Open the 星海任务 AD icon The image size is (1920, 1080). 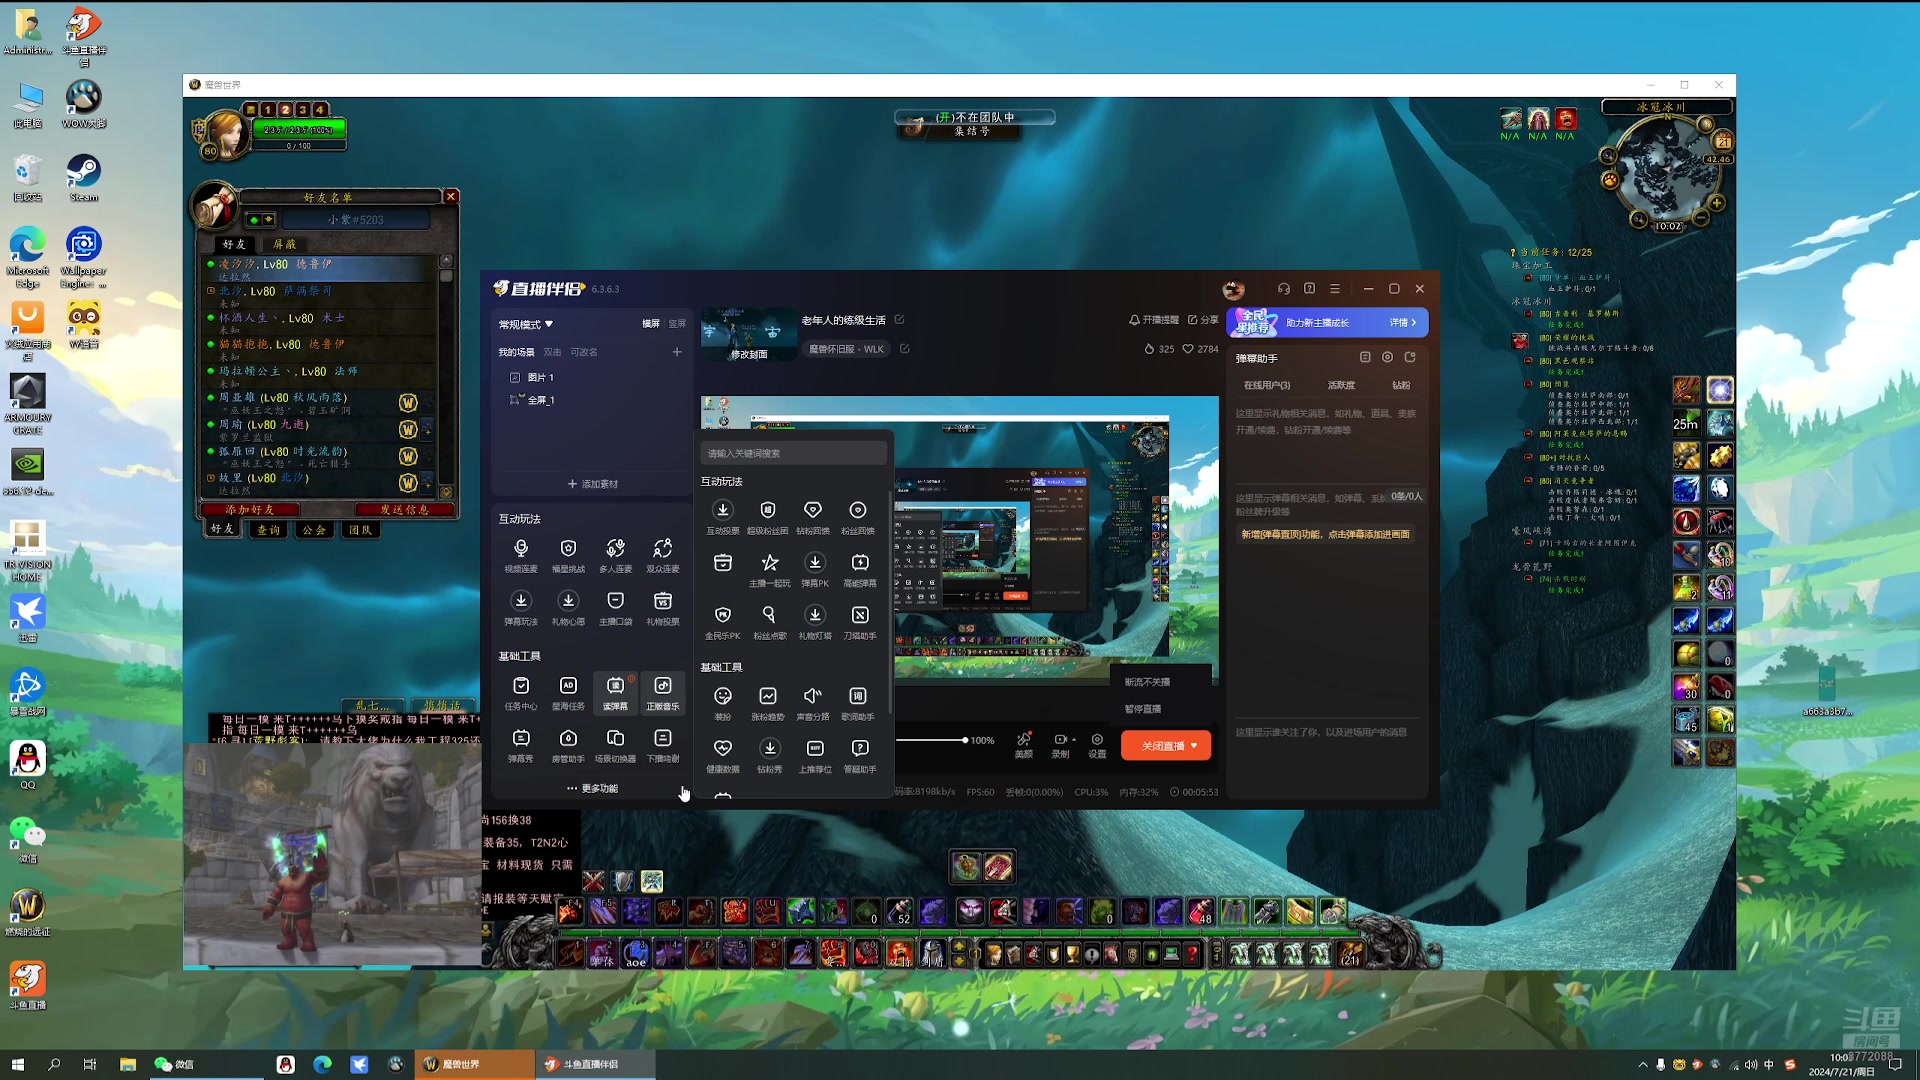click(x=568, y=693)
